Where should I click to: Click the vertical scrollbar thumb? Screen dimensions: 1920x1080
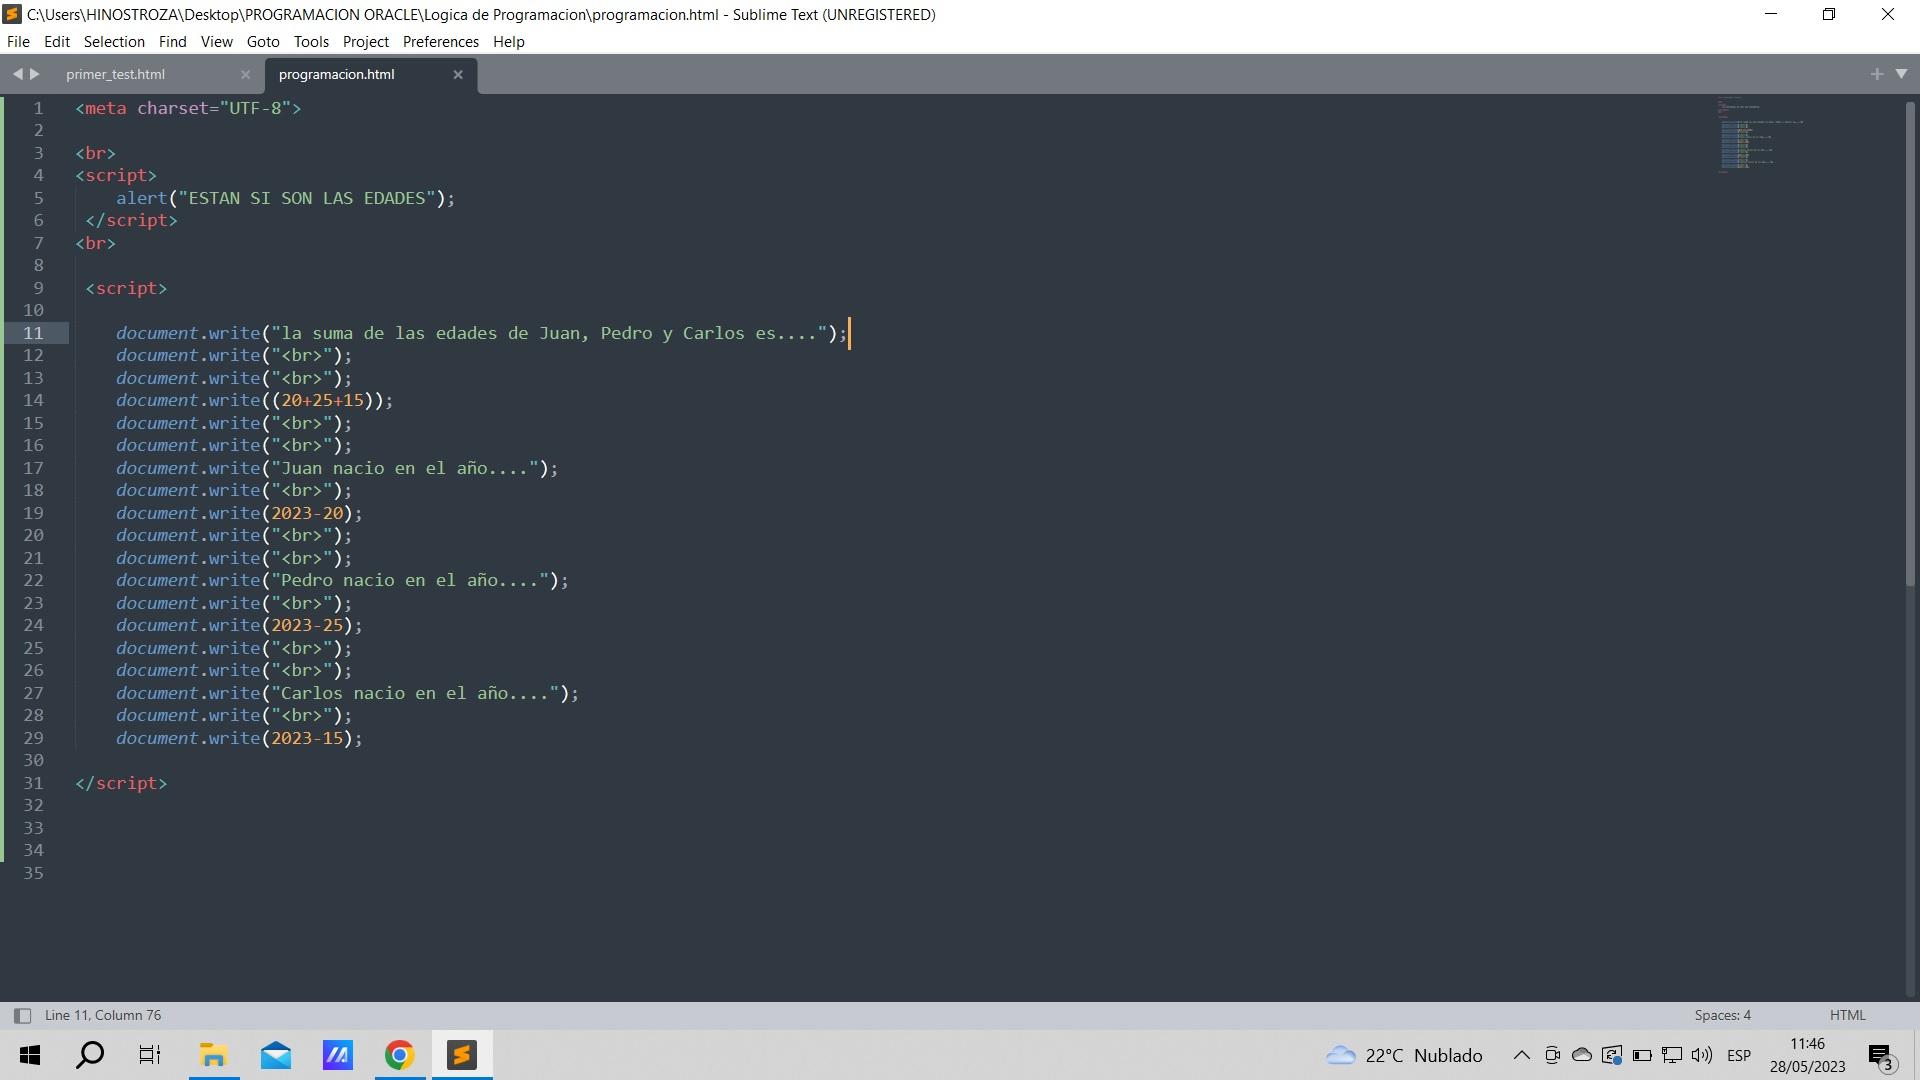[1910, 343]
